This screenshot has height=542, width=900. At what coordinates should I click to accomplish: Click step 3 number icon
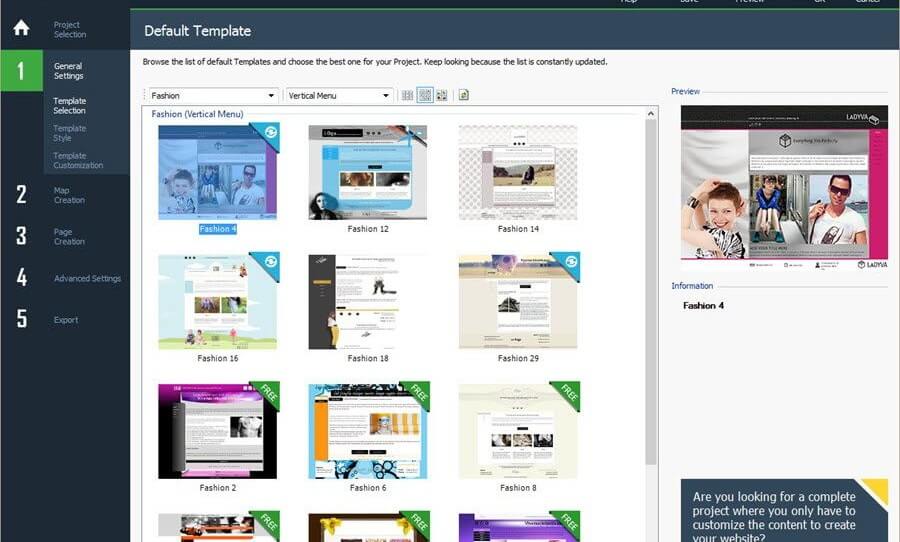(21, 236)
